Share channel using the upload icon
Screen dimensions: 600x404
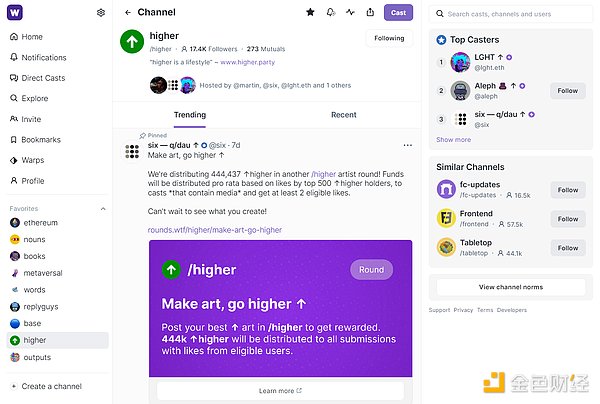click(370, 12)
